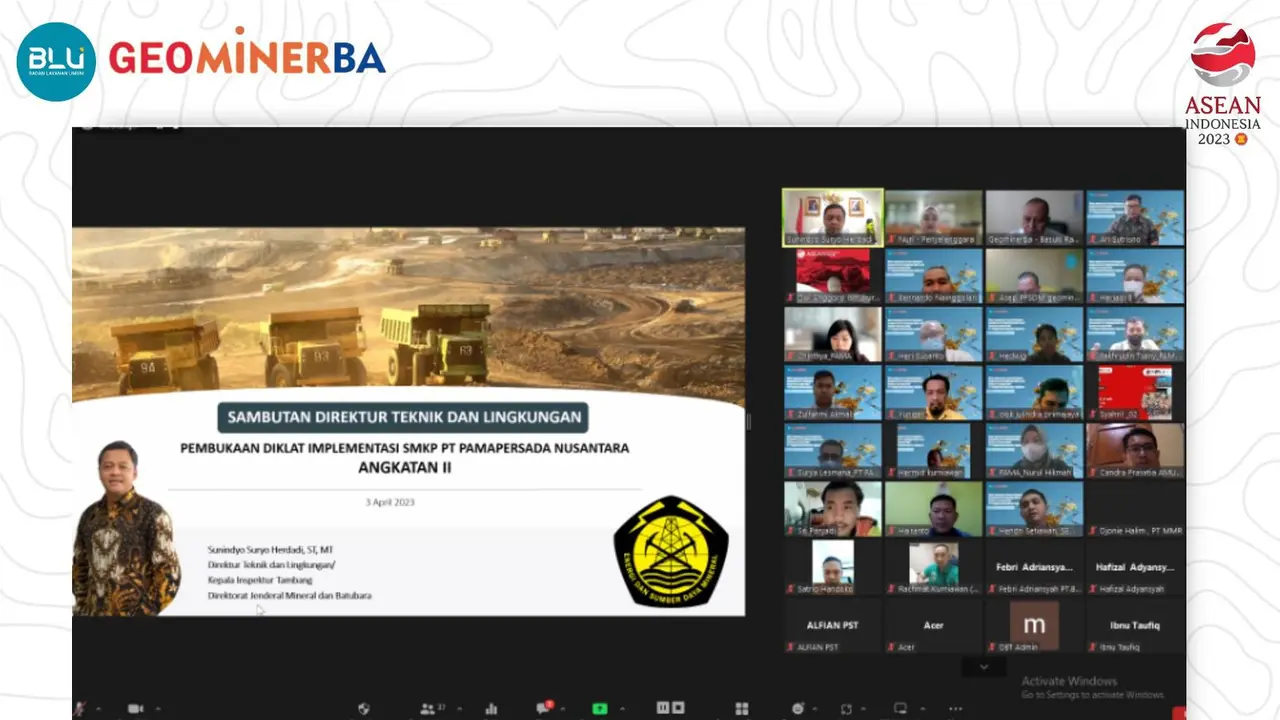Viewport: 1280px width, 720px height.
Task: Select the Hendri Setiawan video tile
Action: pyautogui.click(x=1035, y=508)
